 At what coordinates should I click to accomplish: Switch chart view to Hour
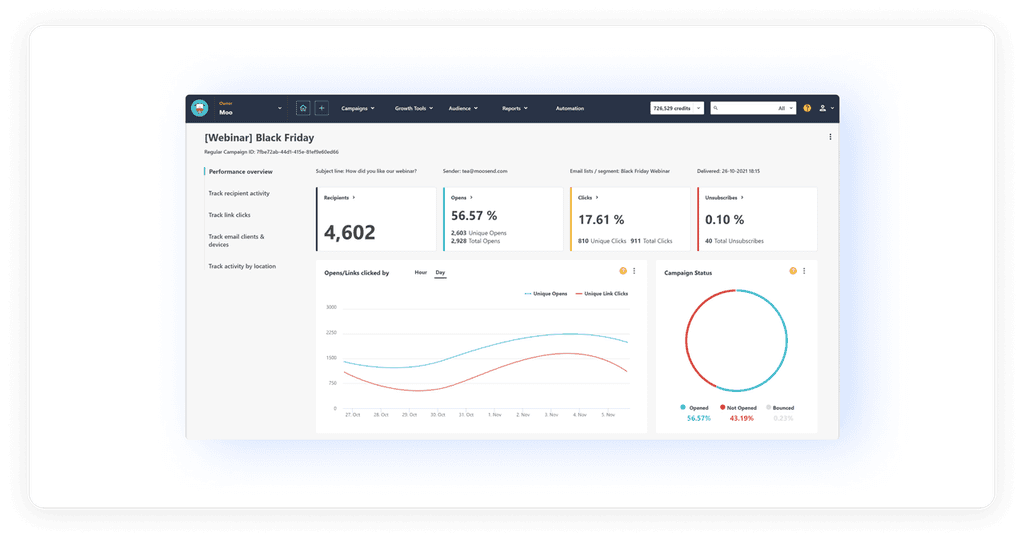pyautogui.click(x=421, y=272)
